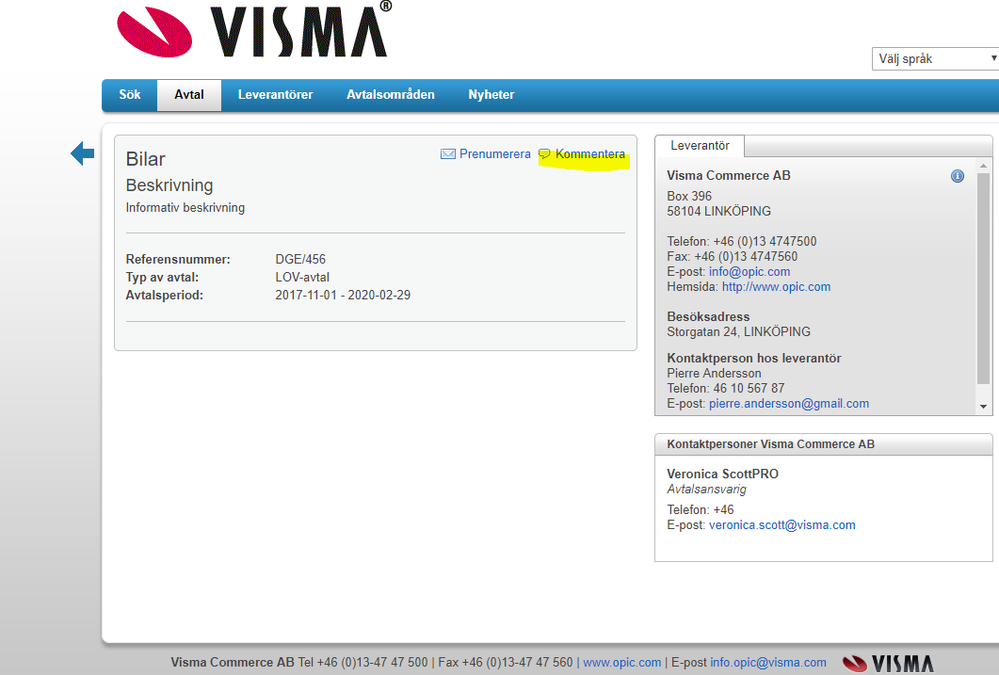The width and height of the screenshot is (999, 675).
Task: Open the info@opic.com email link
Action: coord(749,272)
